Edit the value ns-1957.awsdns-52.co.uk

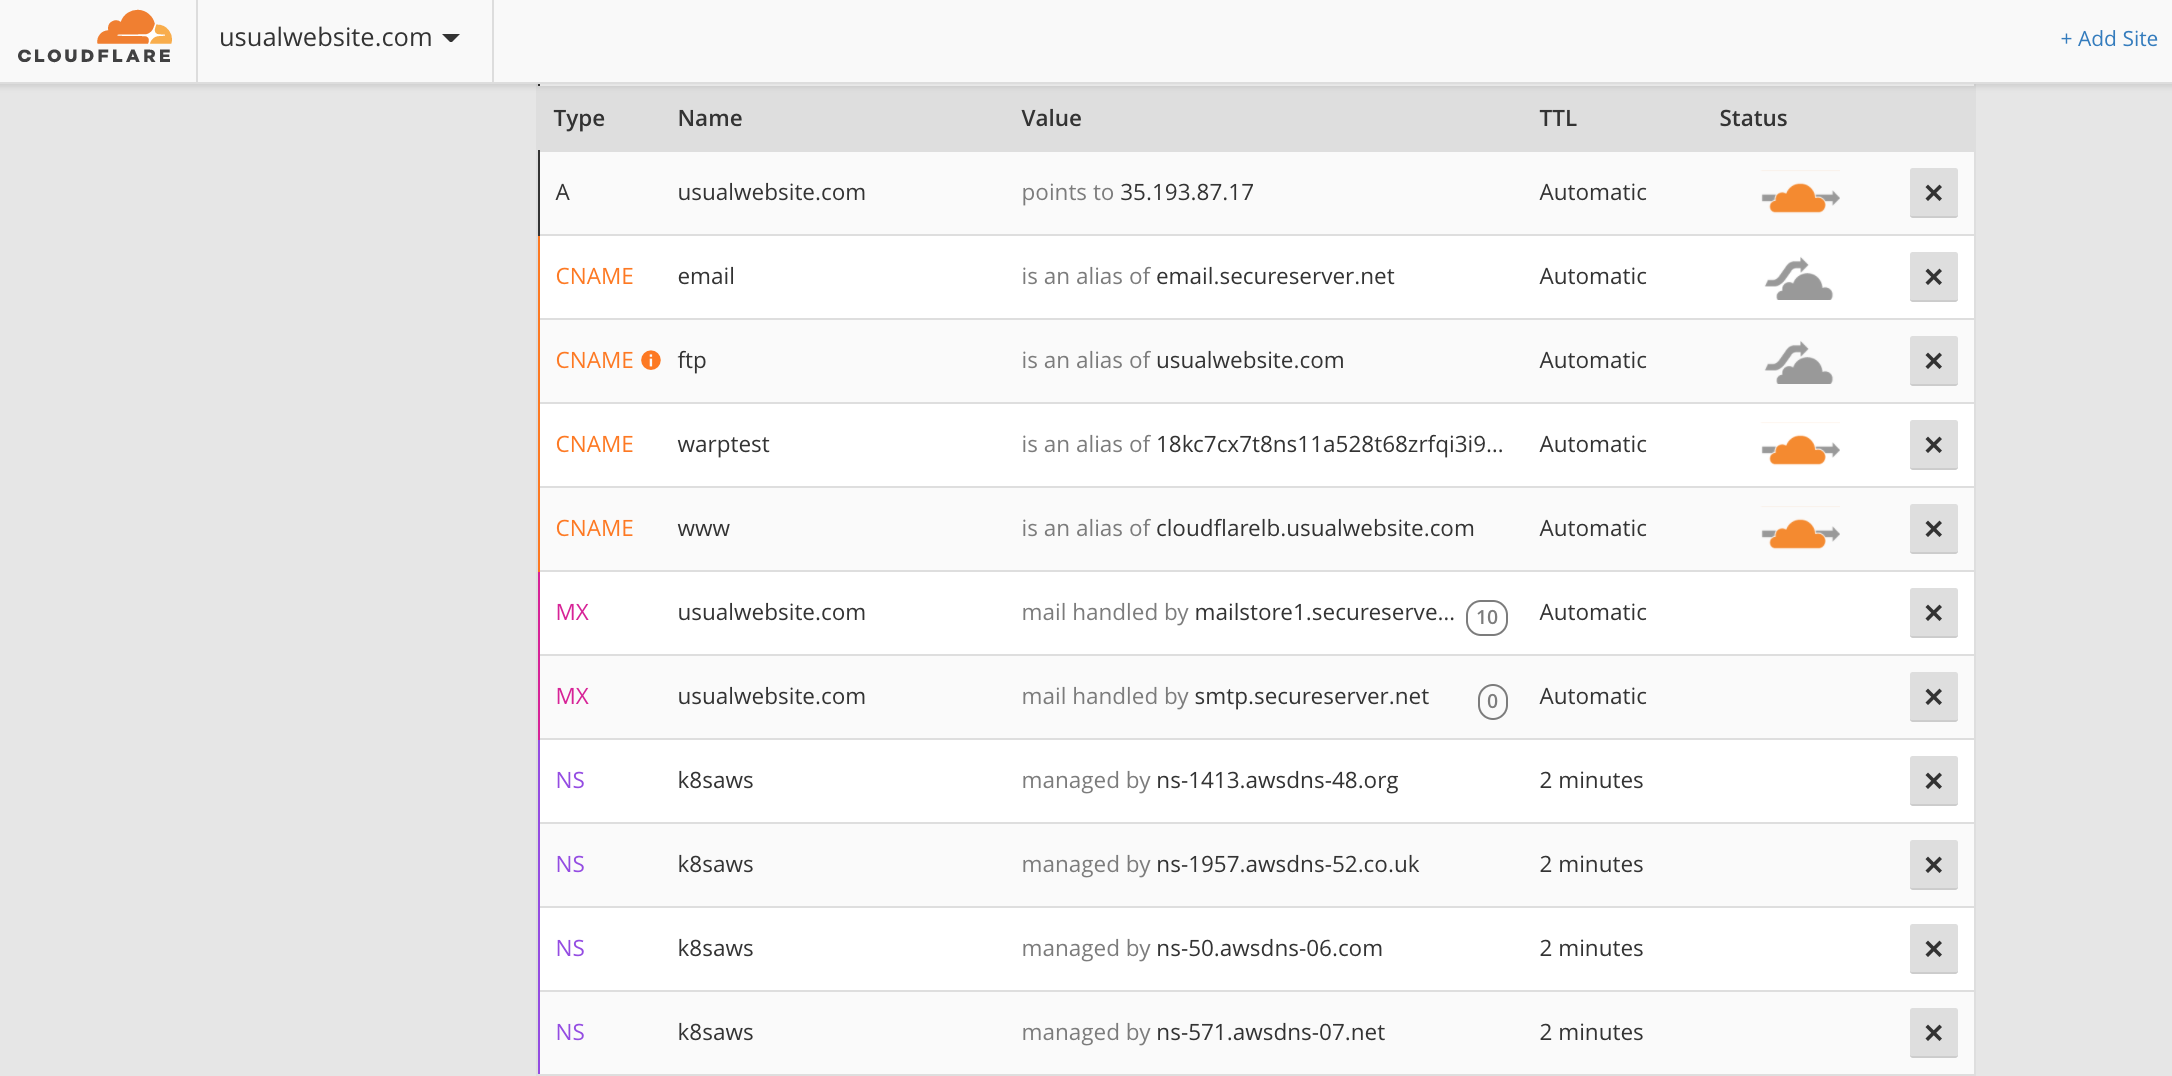click(x=1288, y=864)
